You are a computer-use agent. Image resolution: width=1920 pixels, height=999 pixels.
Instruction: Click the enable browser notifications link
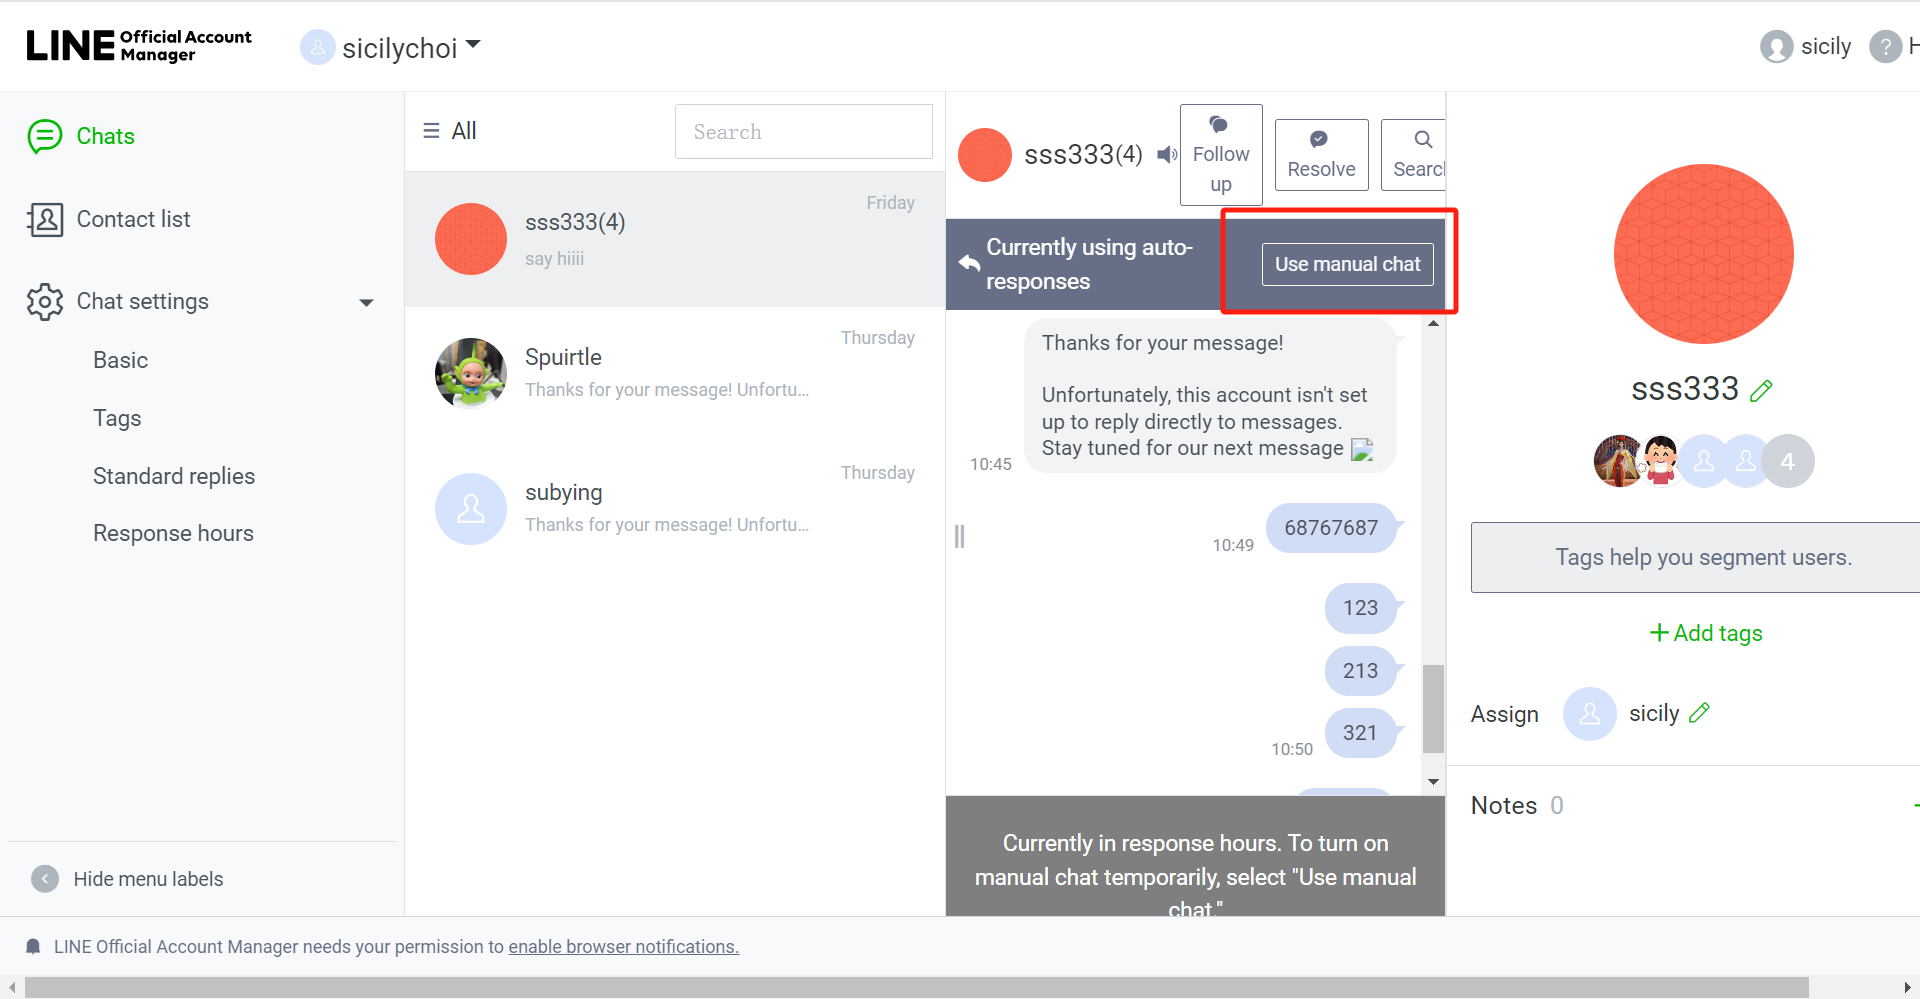point(622,946)
